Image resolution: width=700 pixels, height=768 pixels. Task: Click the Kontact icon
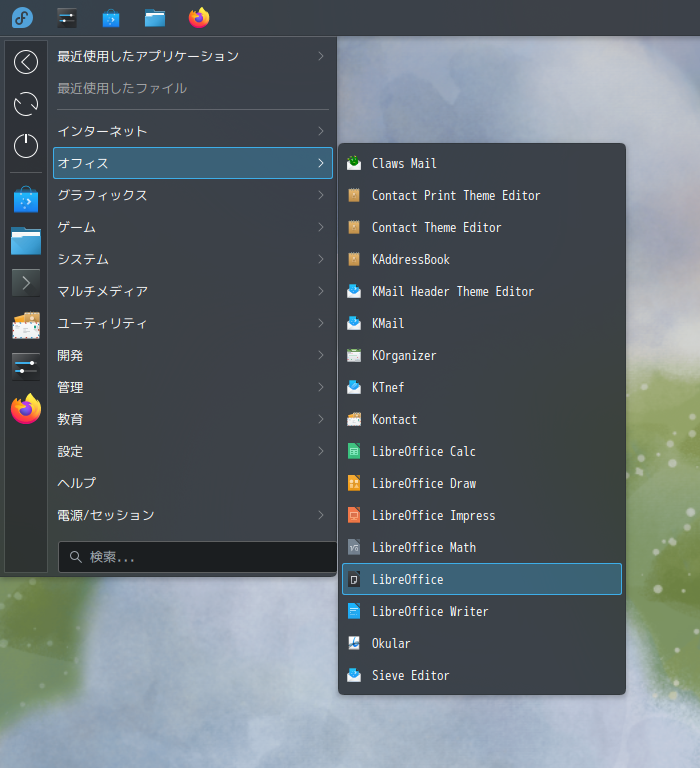pos(354,419)
